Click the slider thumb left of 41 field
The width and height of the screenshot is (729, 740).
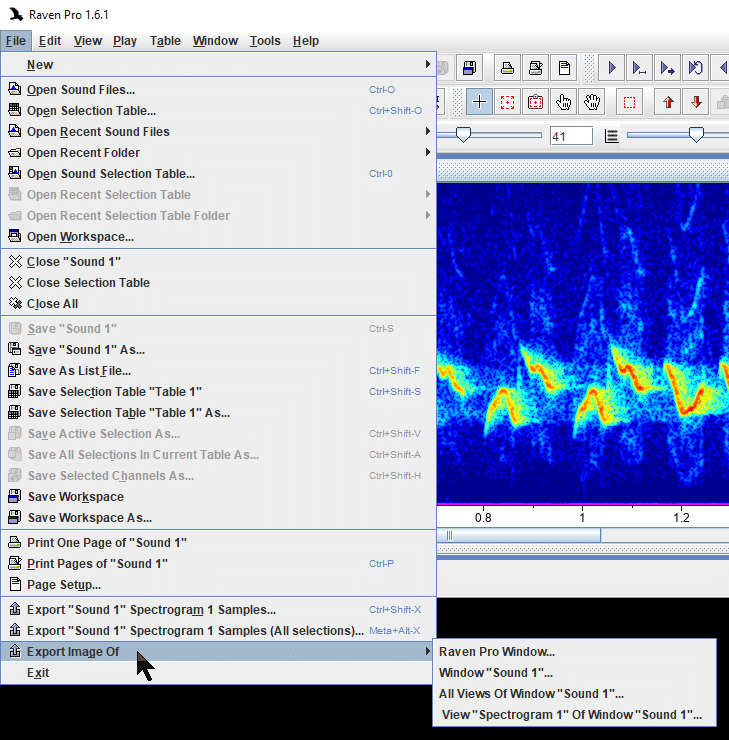click(x=463, y=135)
